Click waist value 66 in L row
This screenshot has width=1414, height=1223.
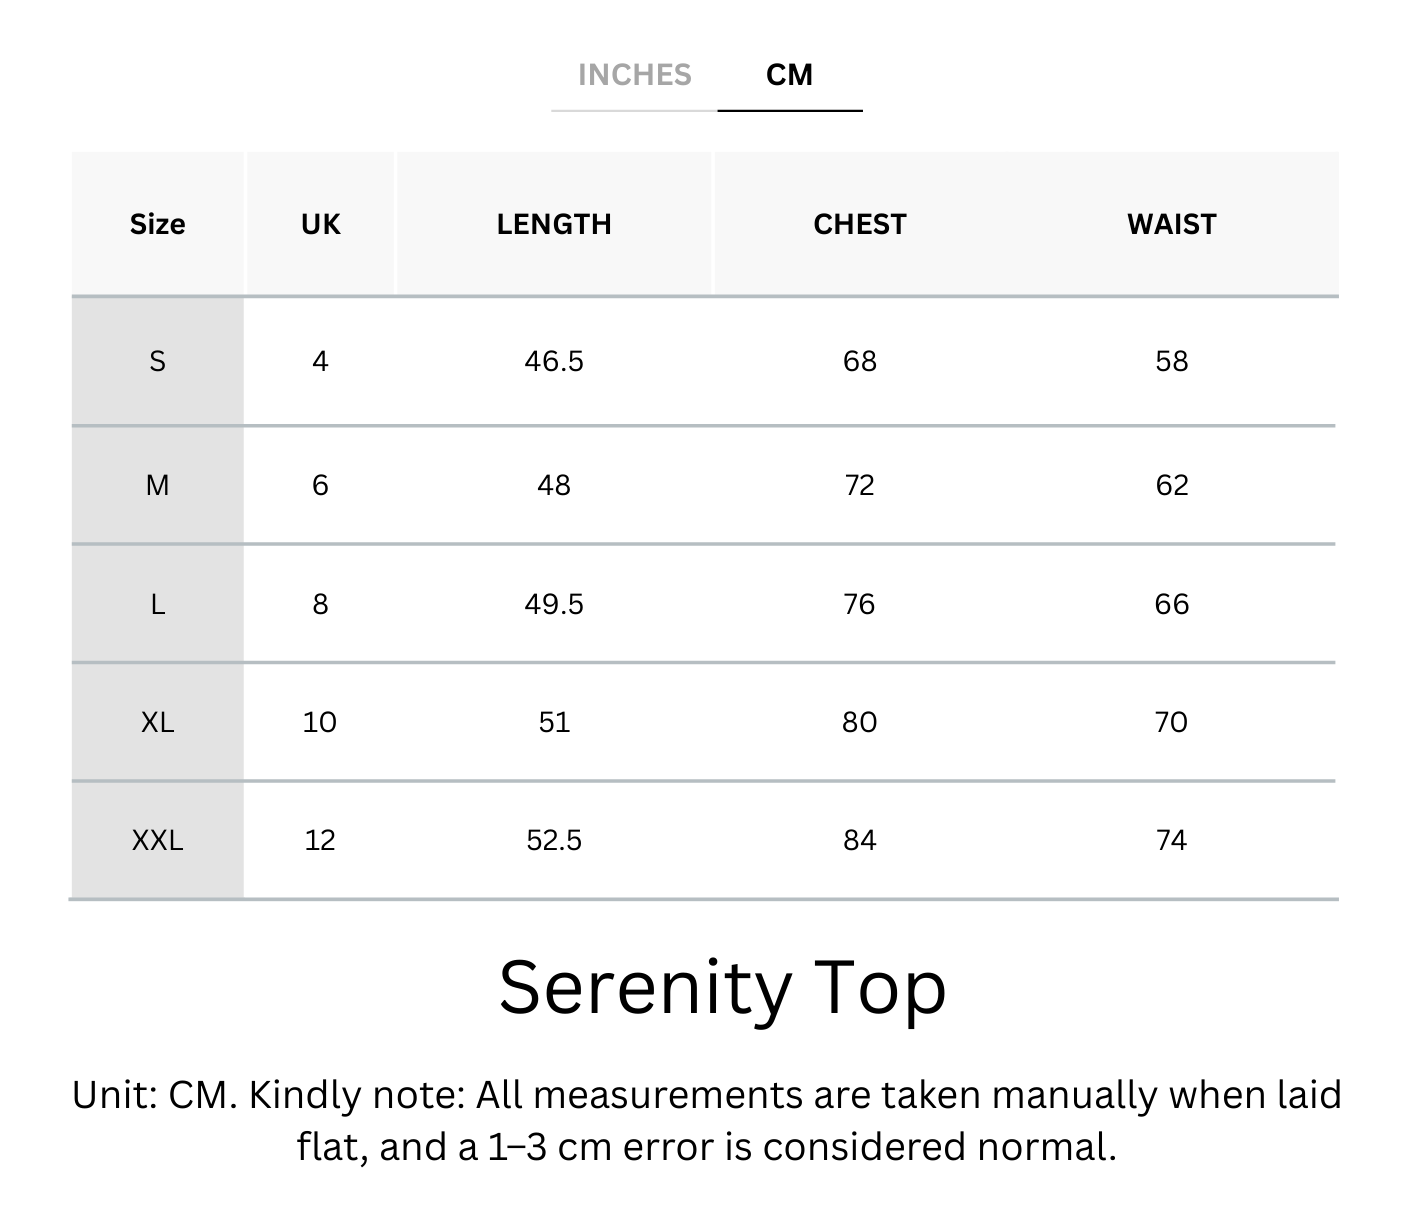[1171, 604]
